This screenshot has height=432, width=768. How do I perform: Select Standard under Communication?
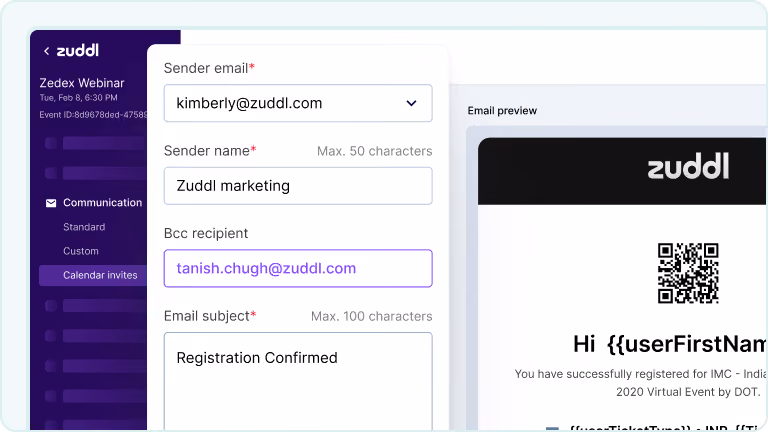(x=84, y=227)
